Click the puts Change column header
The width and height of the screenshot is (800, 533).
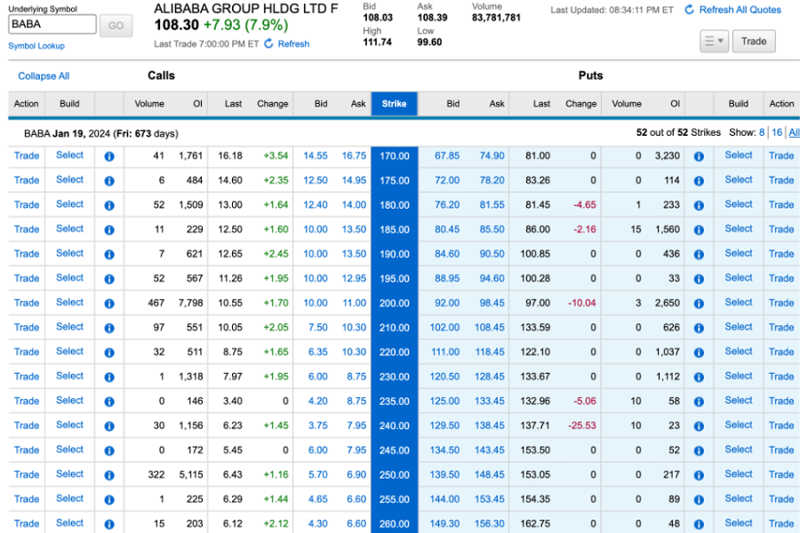(580, 104)
